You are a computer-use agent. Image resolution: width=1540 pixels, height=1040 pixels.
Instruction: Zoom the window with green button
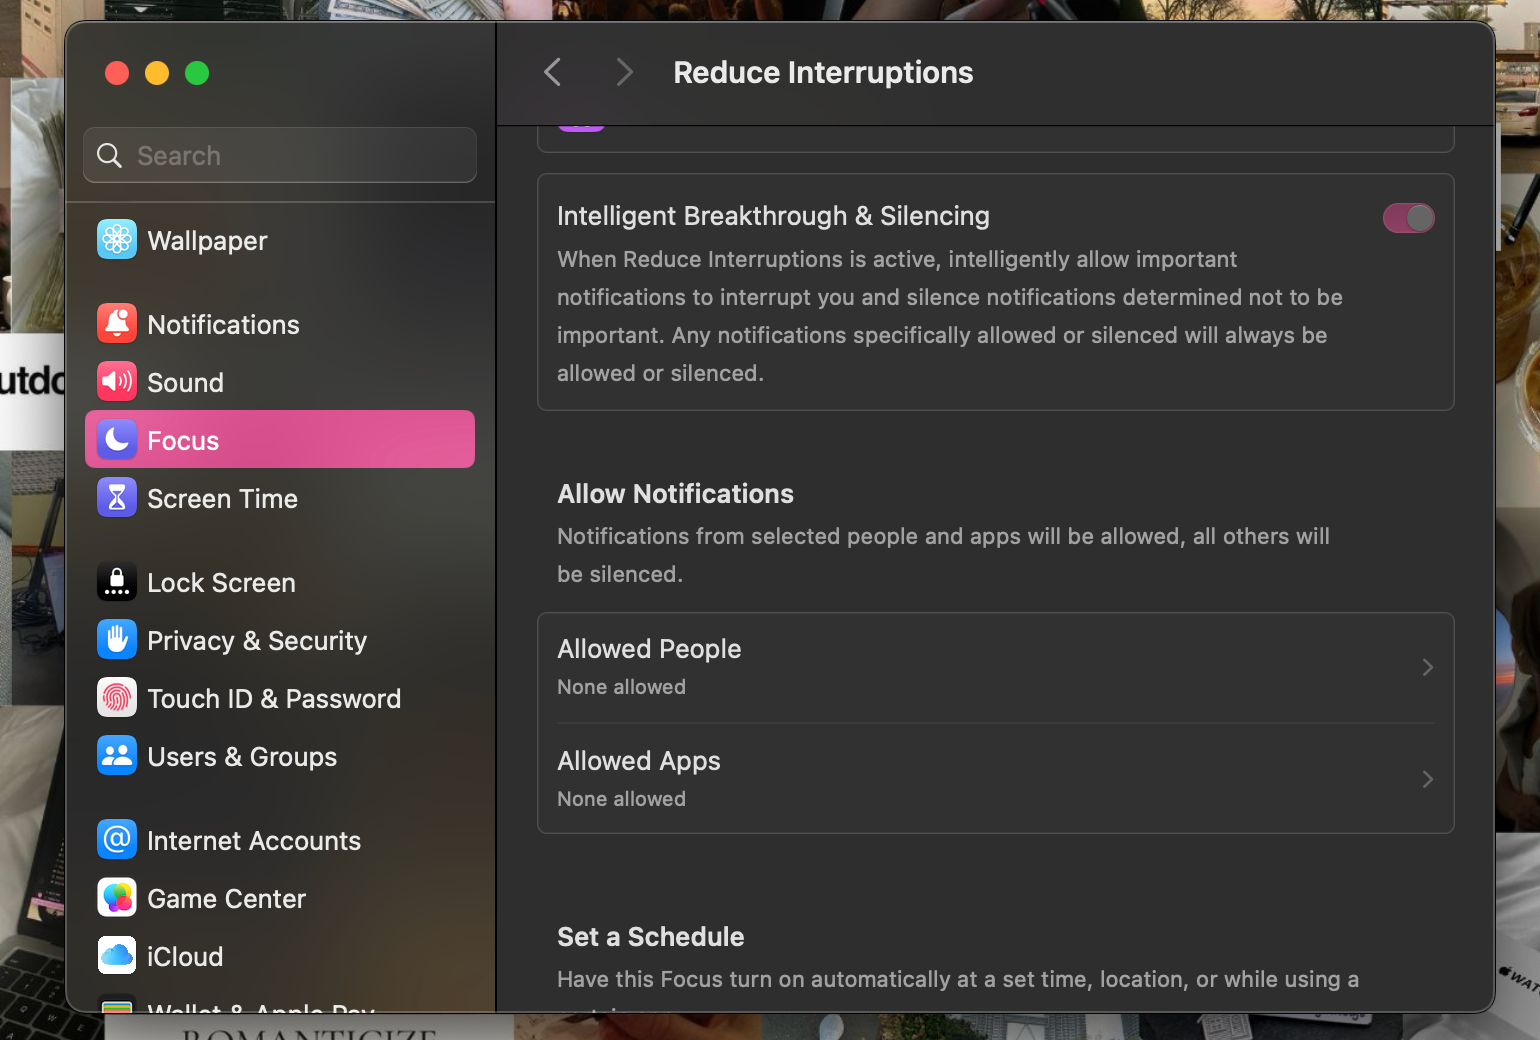197,73
